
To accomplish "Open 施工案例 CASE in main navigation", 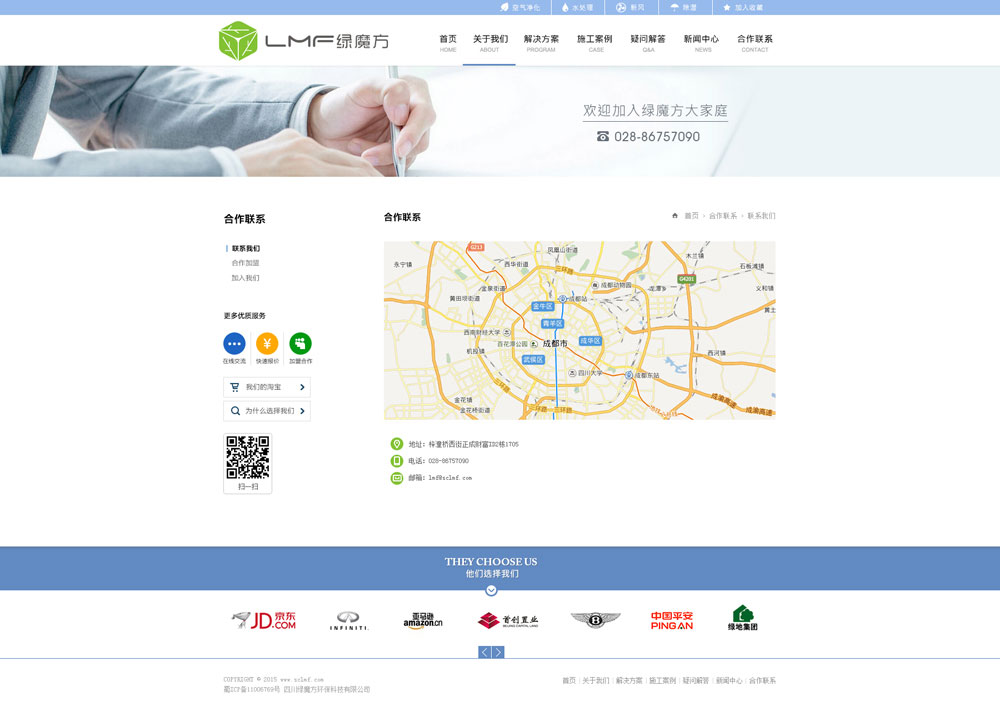I will [x=594, y=43].
